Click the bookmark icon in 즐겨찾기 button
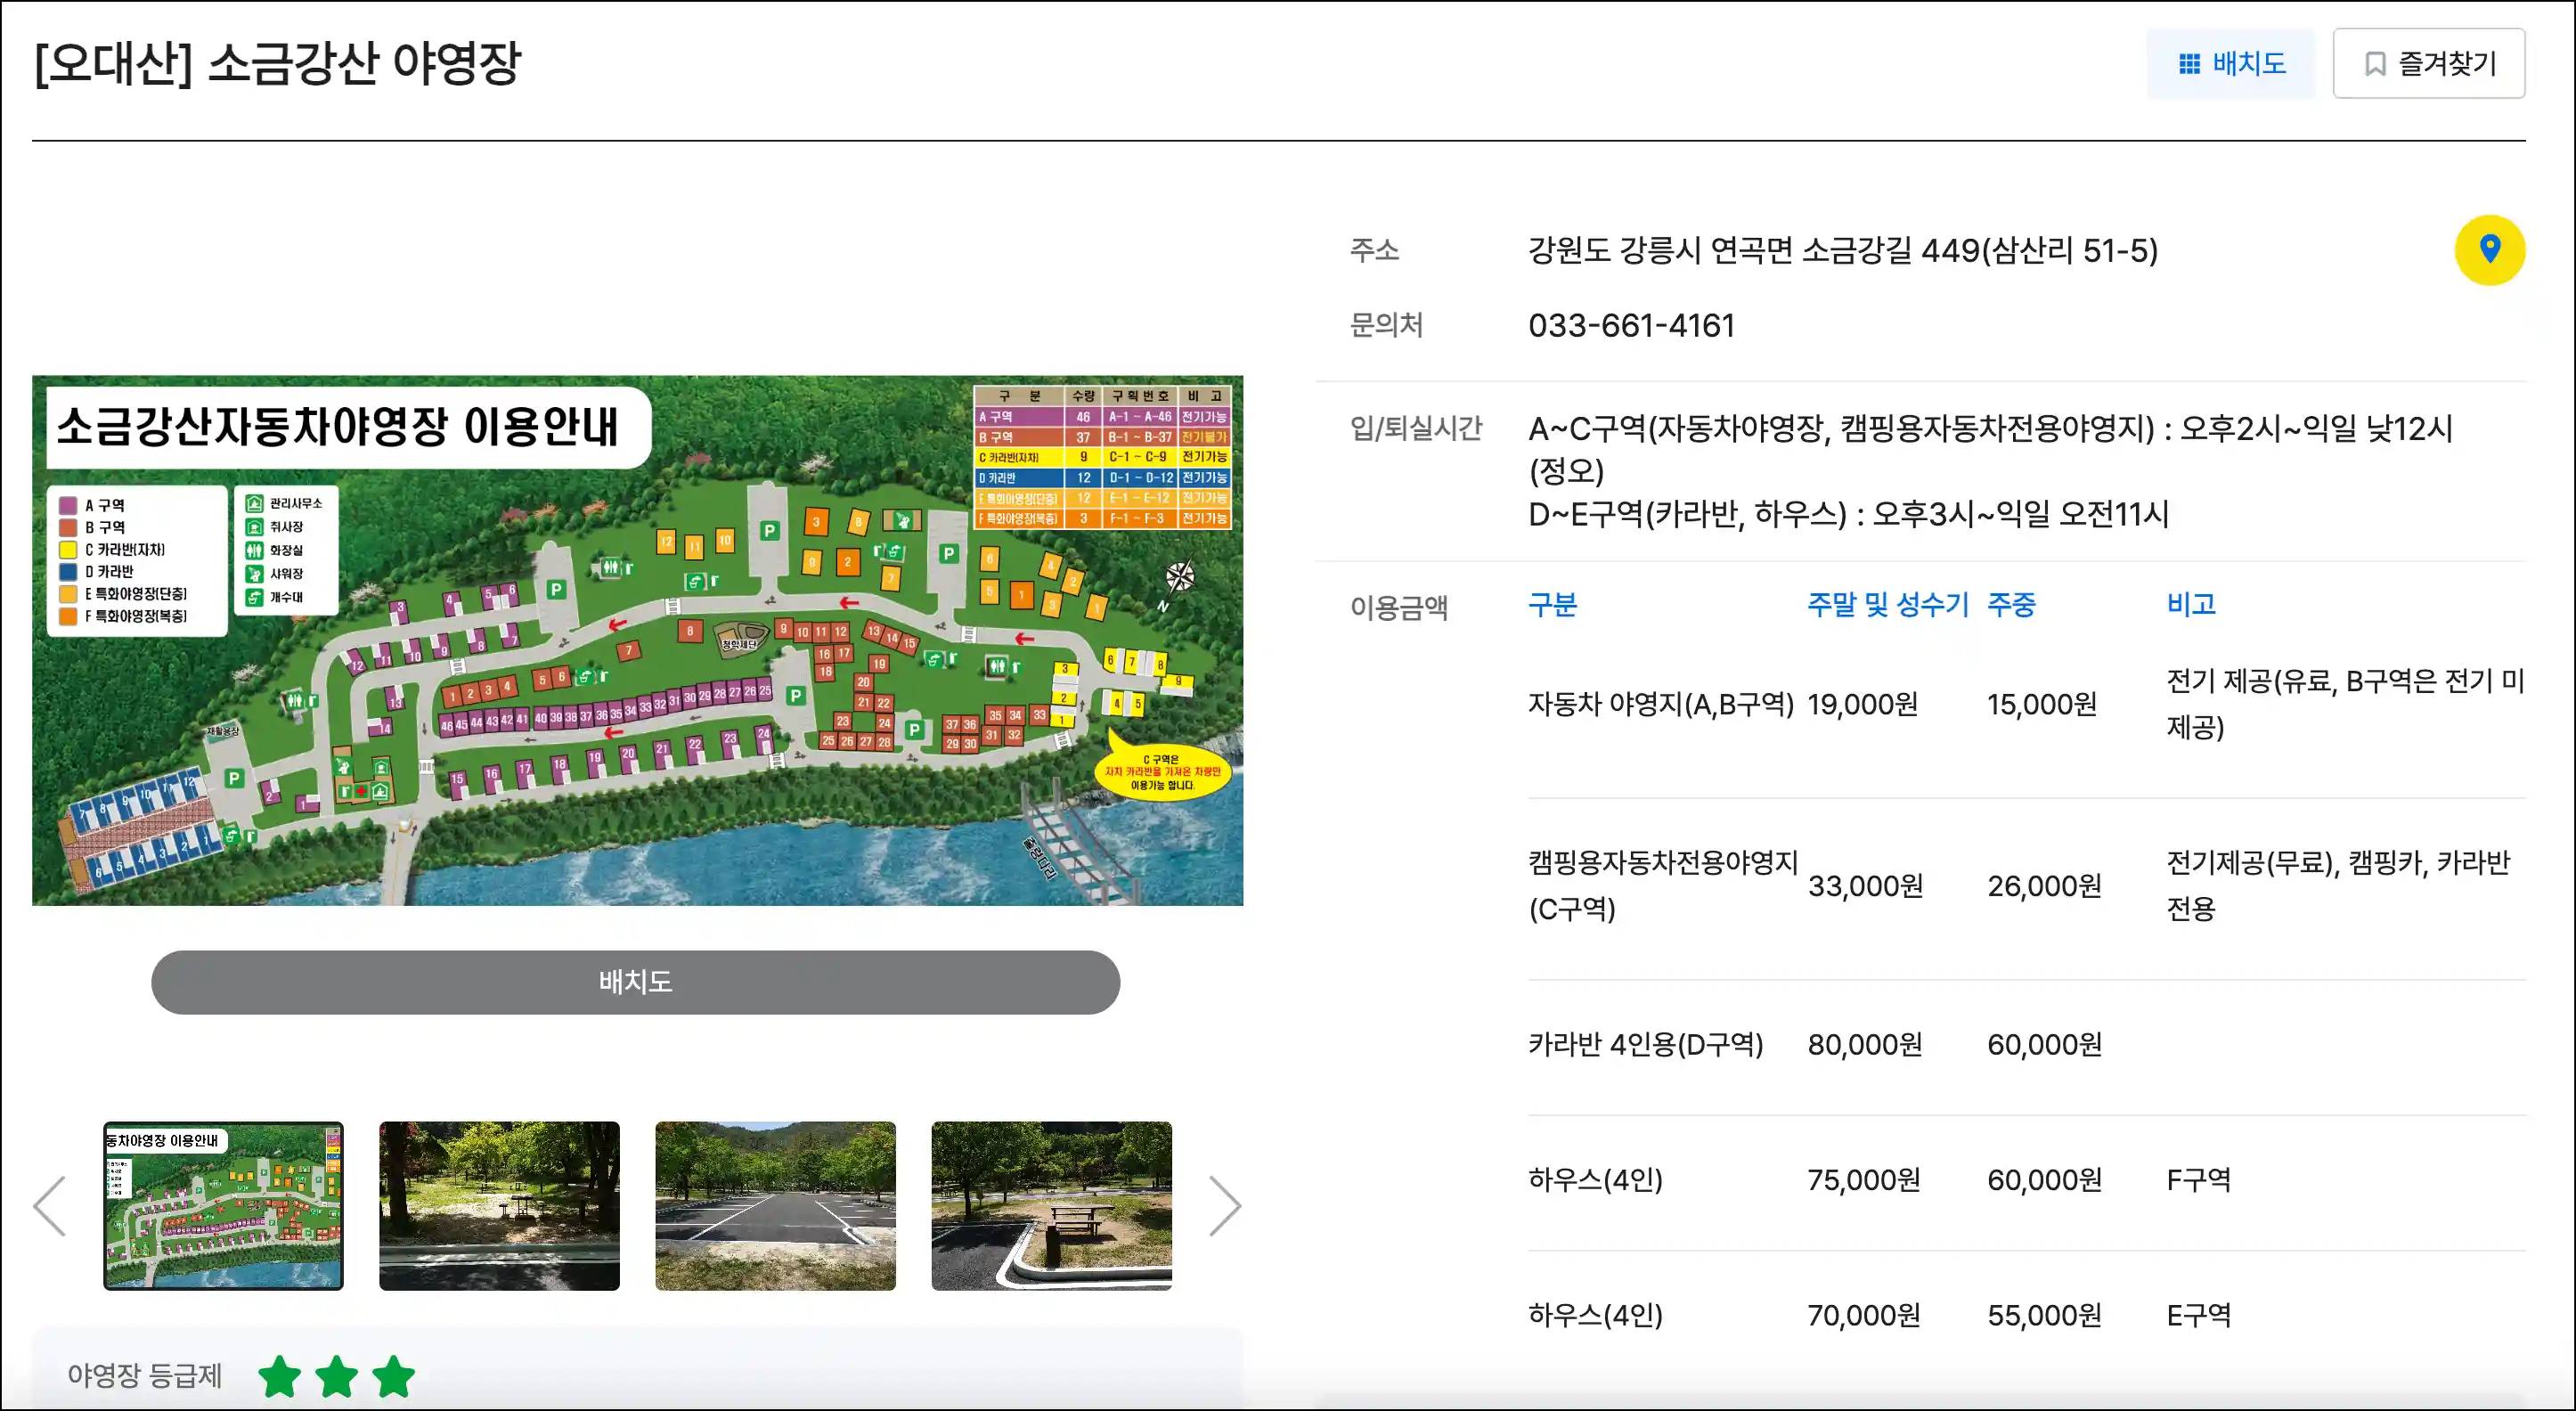 pyautogui.click(x=2374, y=64)
